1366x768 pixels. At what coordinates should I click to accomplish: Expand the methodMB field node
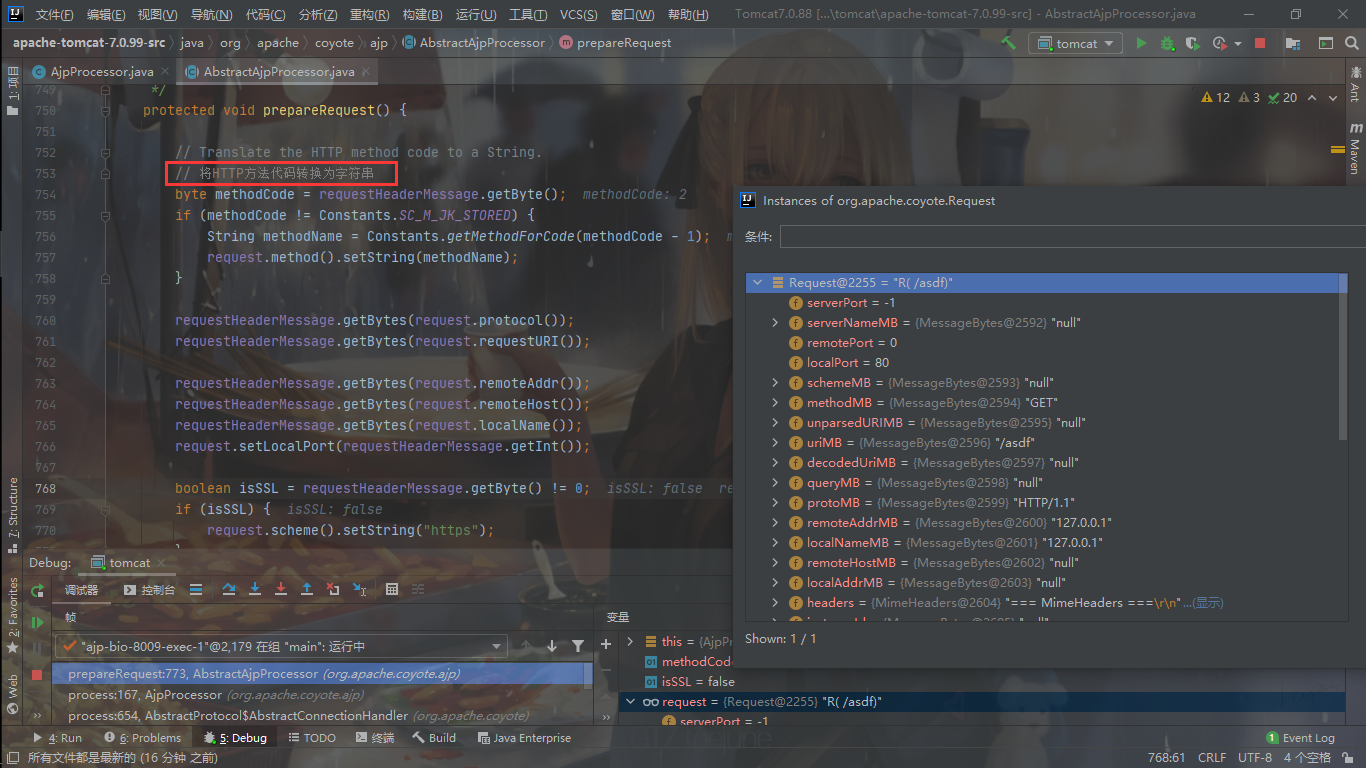coord(776,403)
